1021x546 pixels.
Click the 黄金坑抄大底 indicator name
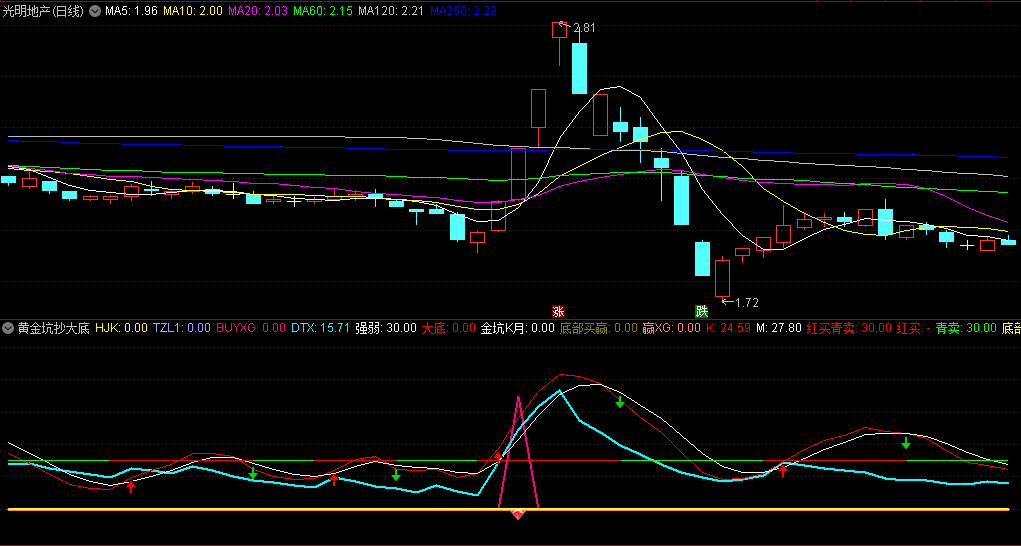54,327
